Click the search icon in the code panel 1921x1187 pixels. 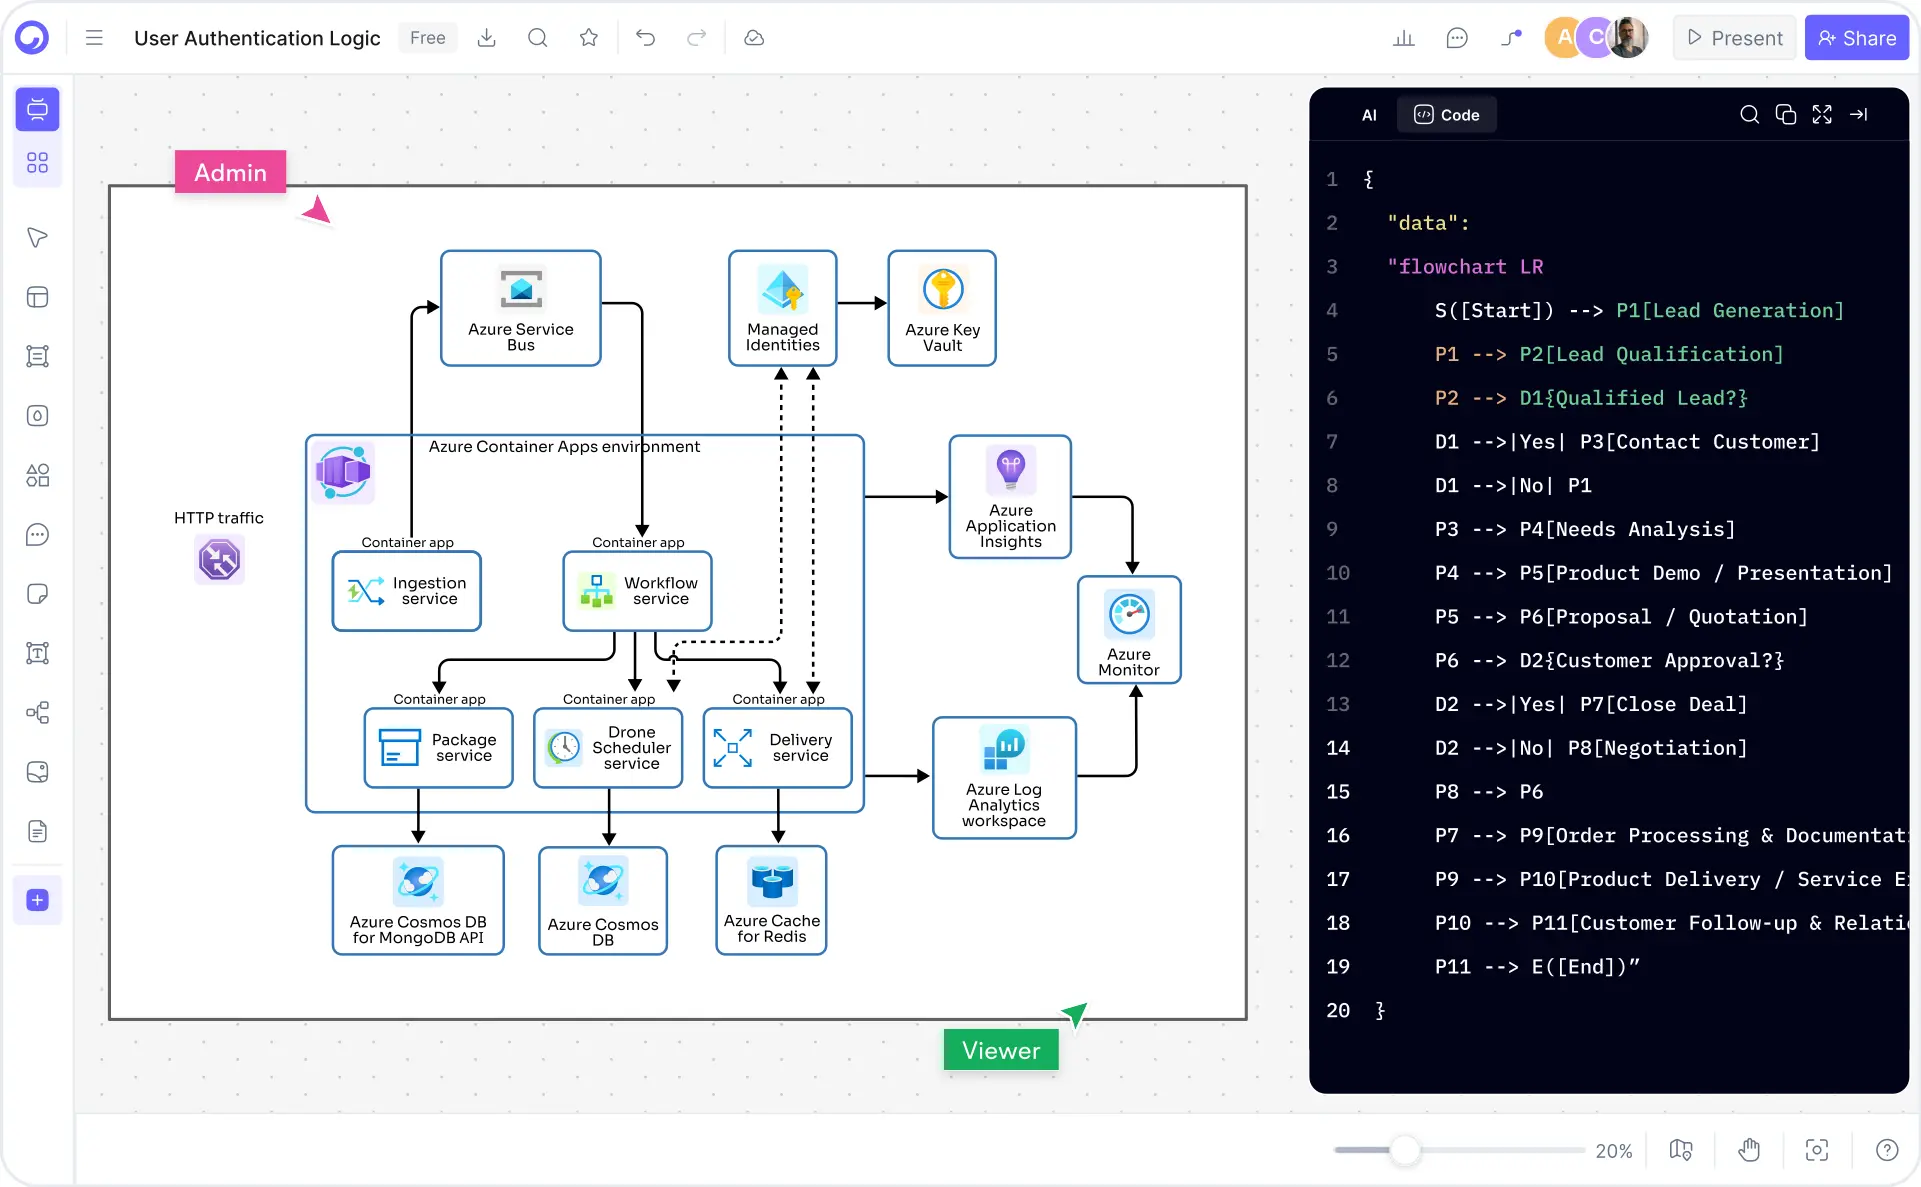1749,114
